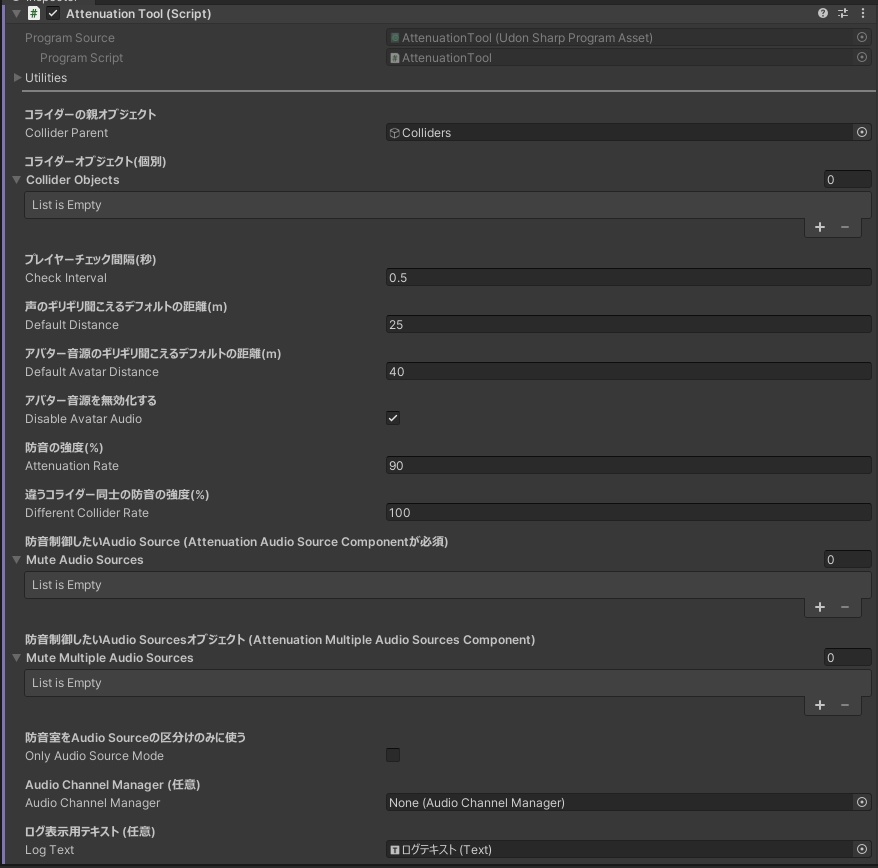The height and width of the screenshot is (868, 878).
Task: Open the object picker for Audio Channel Manager
Action: 862,802
